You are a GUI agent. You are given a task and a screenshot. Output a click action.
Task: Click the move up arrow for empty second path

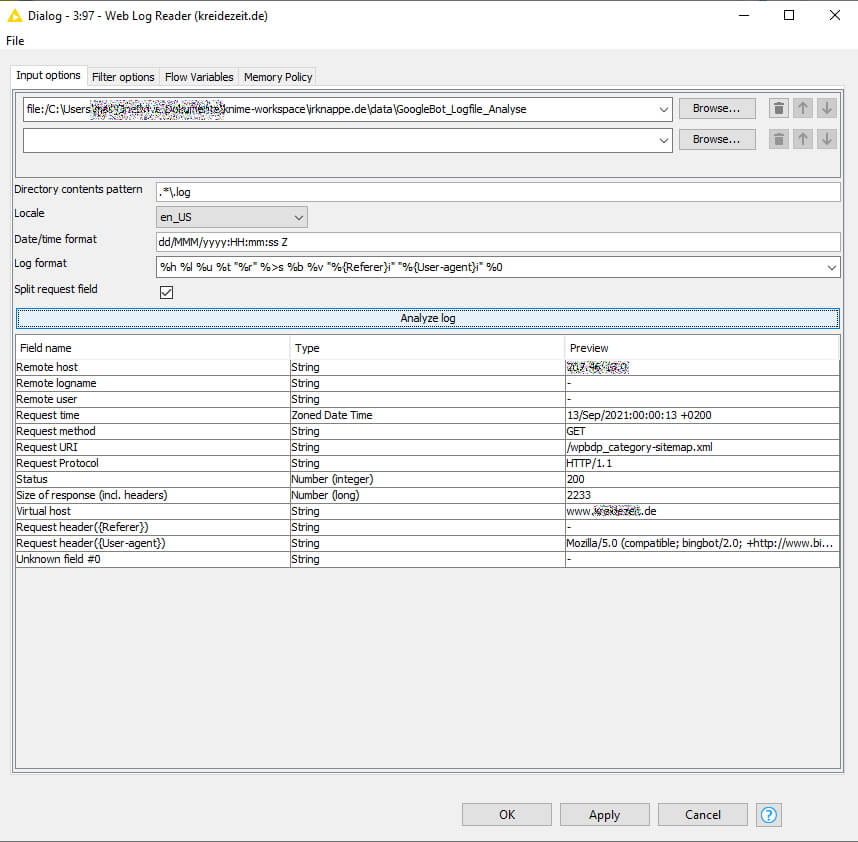coord(803,139)
